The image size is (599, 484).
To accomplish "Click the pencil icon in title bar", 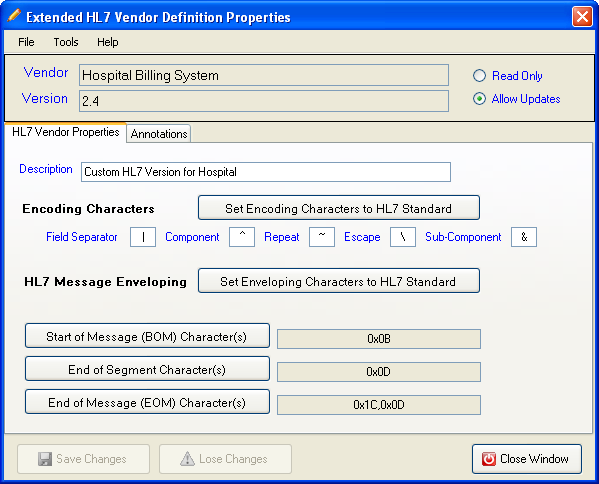I will [x=14, y=16].
